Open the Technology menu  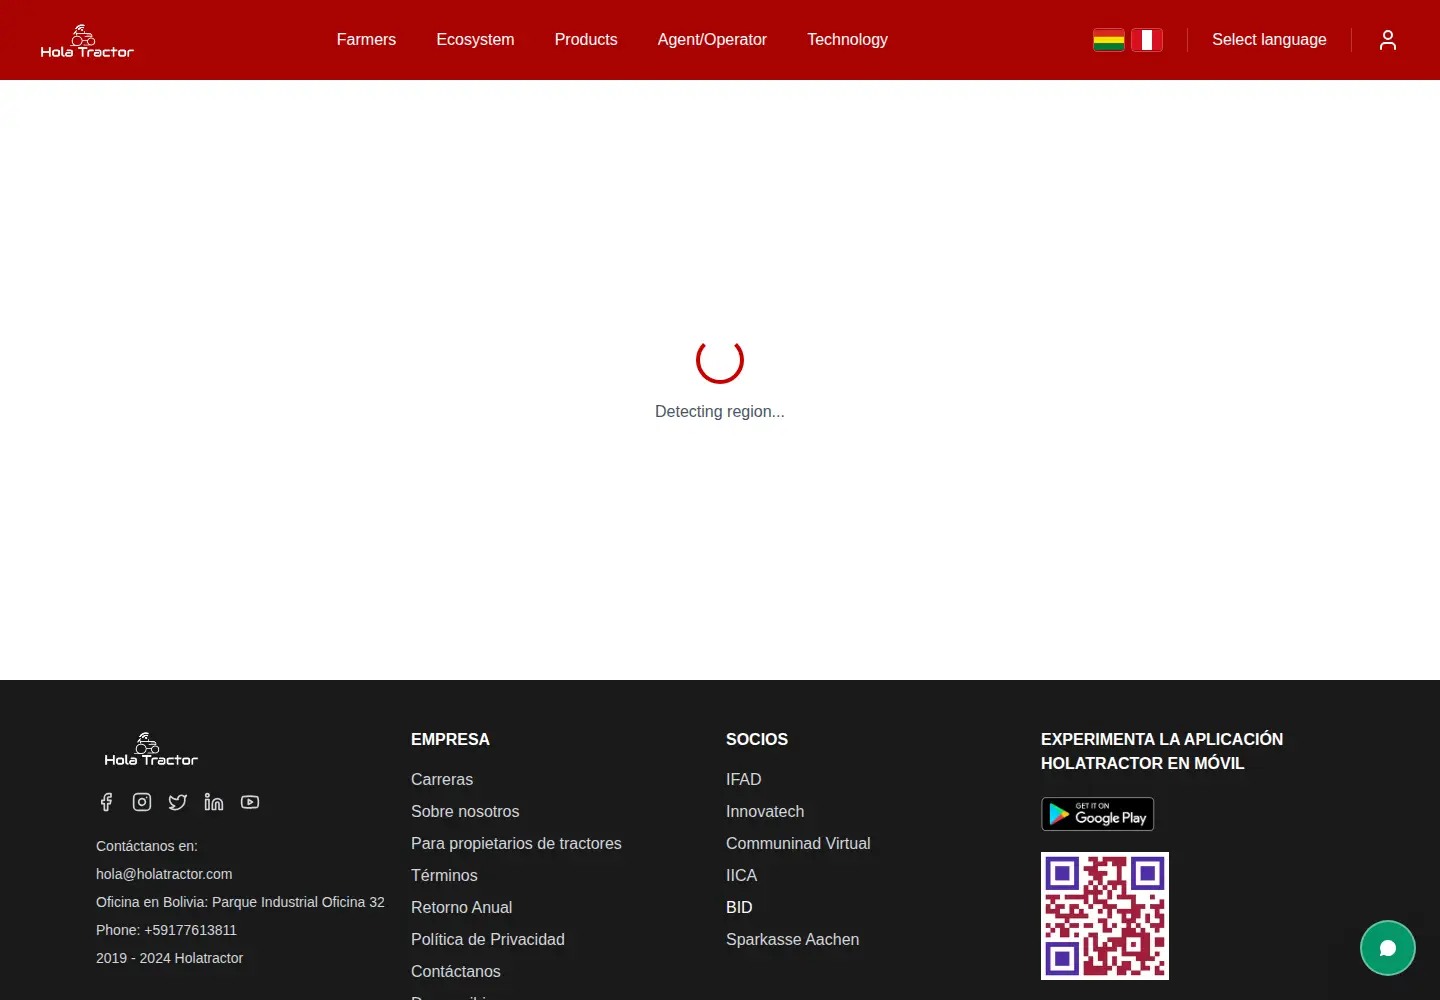click(847, 40)
